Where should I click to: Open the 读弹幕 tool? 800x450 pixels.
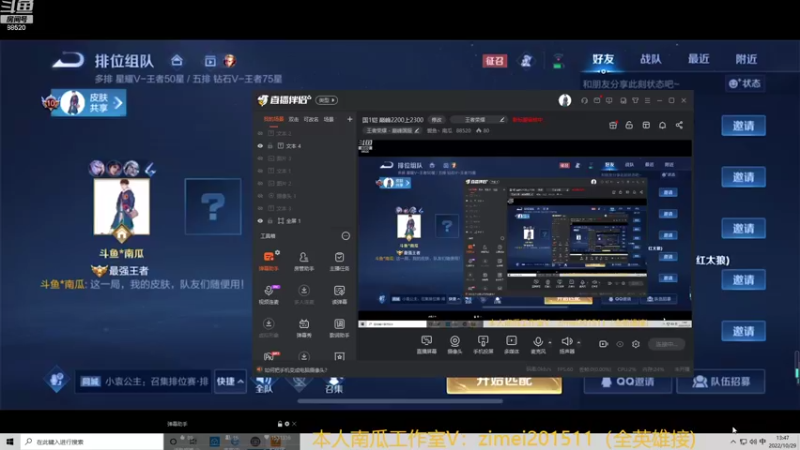point(339,294)
